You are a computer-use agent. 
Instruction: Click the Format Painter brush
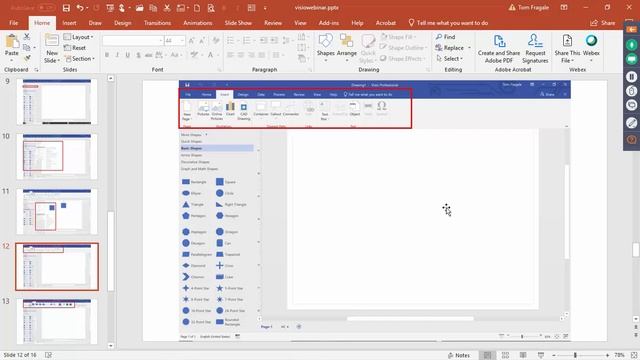pyautogui.click(x=27, y=58)
